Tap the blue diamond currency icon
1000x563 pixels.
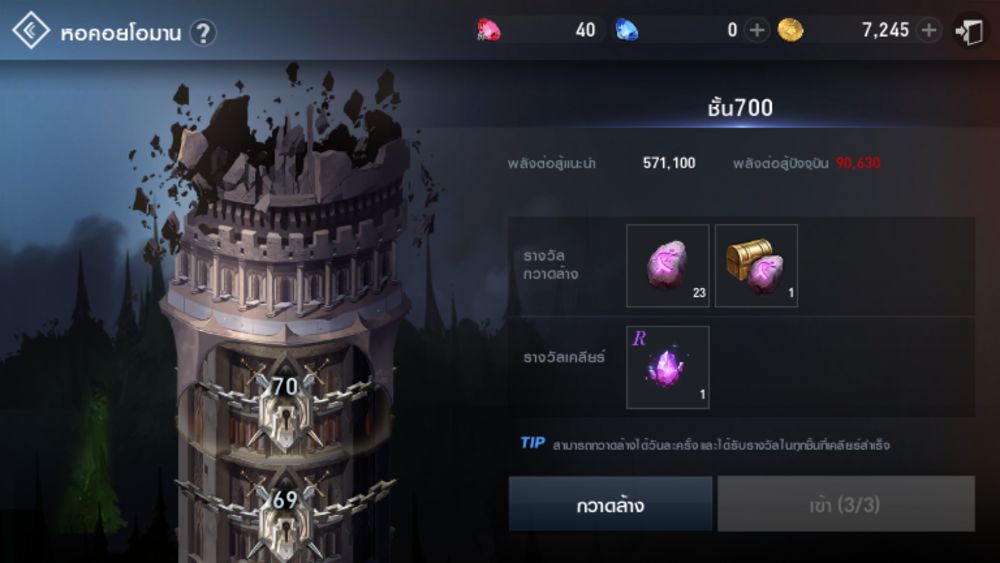click(x=626, y=30)
